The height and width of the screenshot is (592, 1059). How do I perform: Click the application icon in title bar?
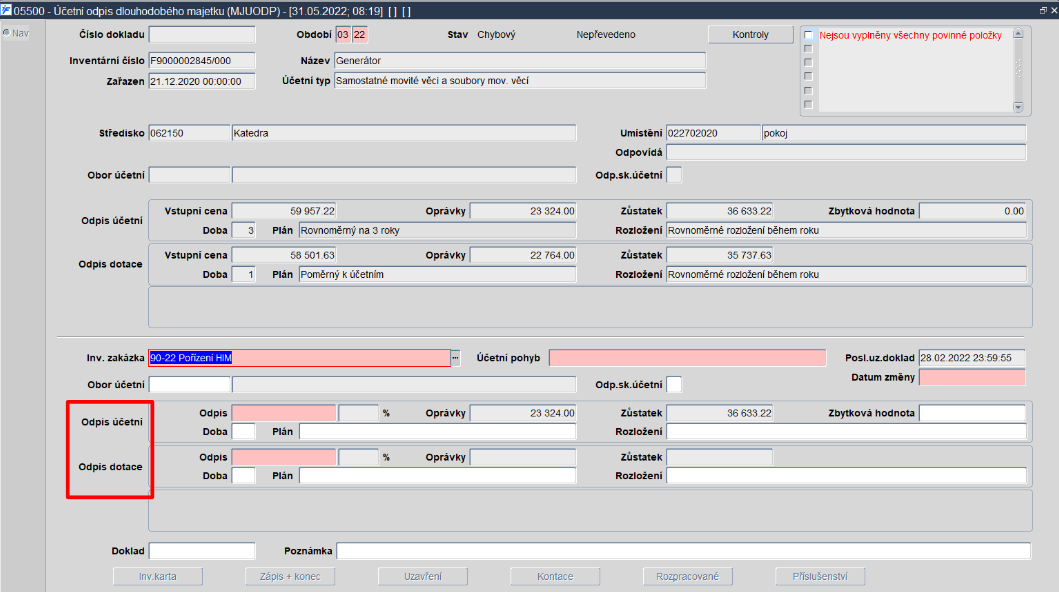click(6, 10)
